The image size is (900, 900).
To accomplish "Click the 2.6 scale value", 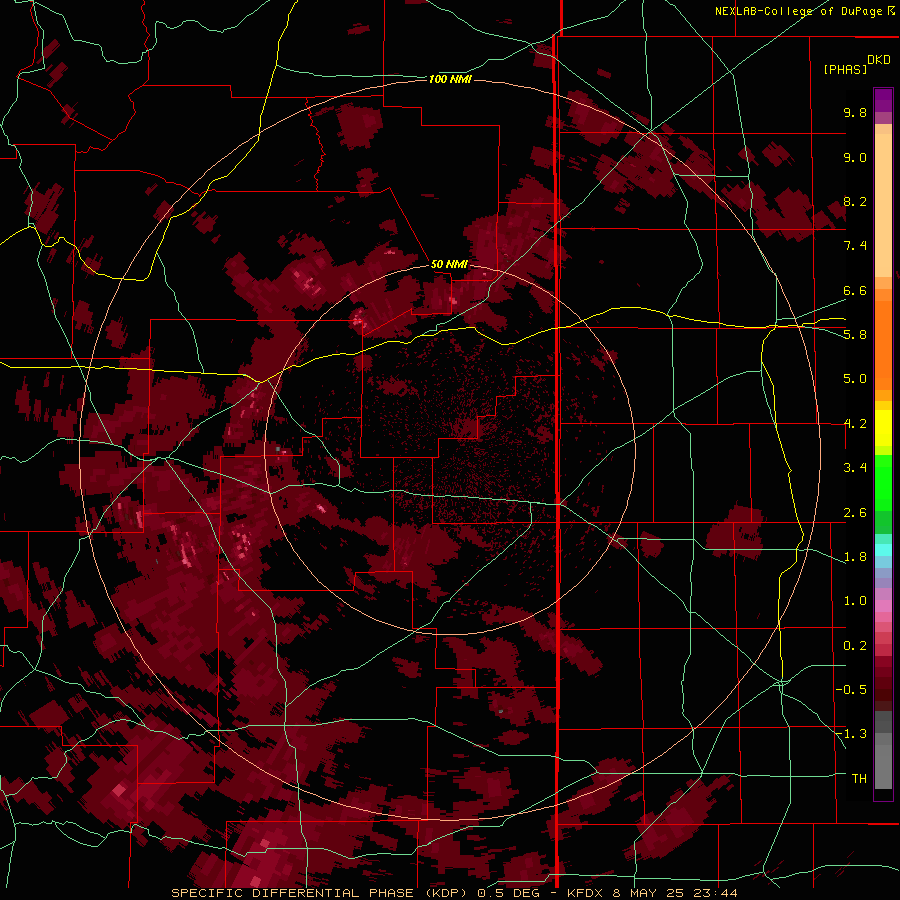I will tap(855, 513).
